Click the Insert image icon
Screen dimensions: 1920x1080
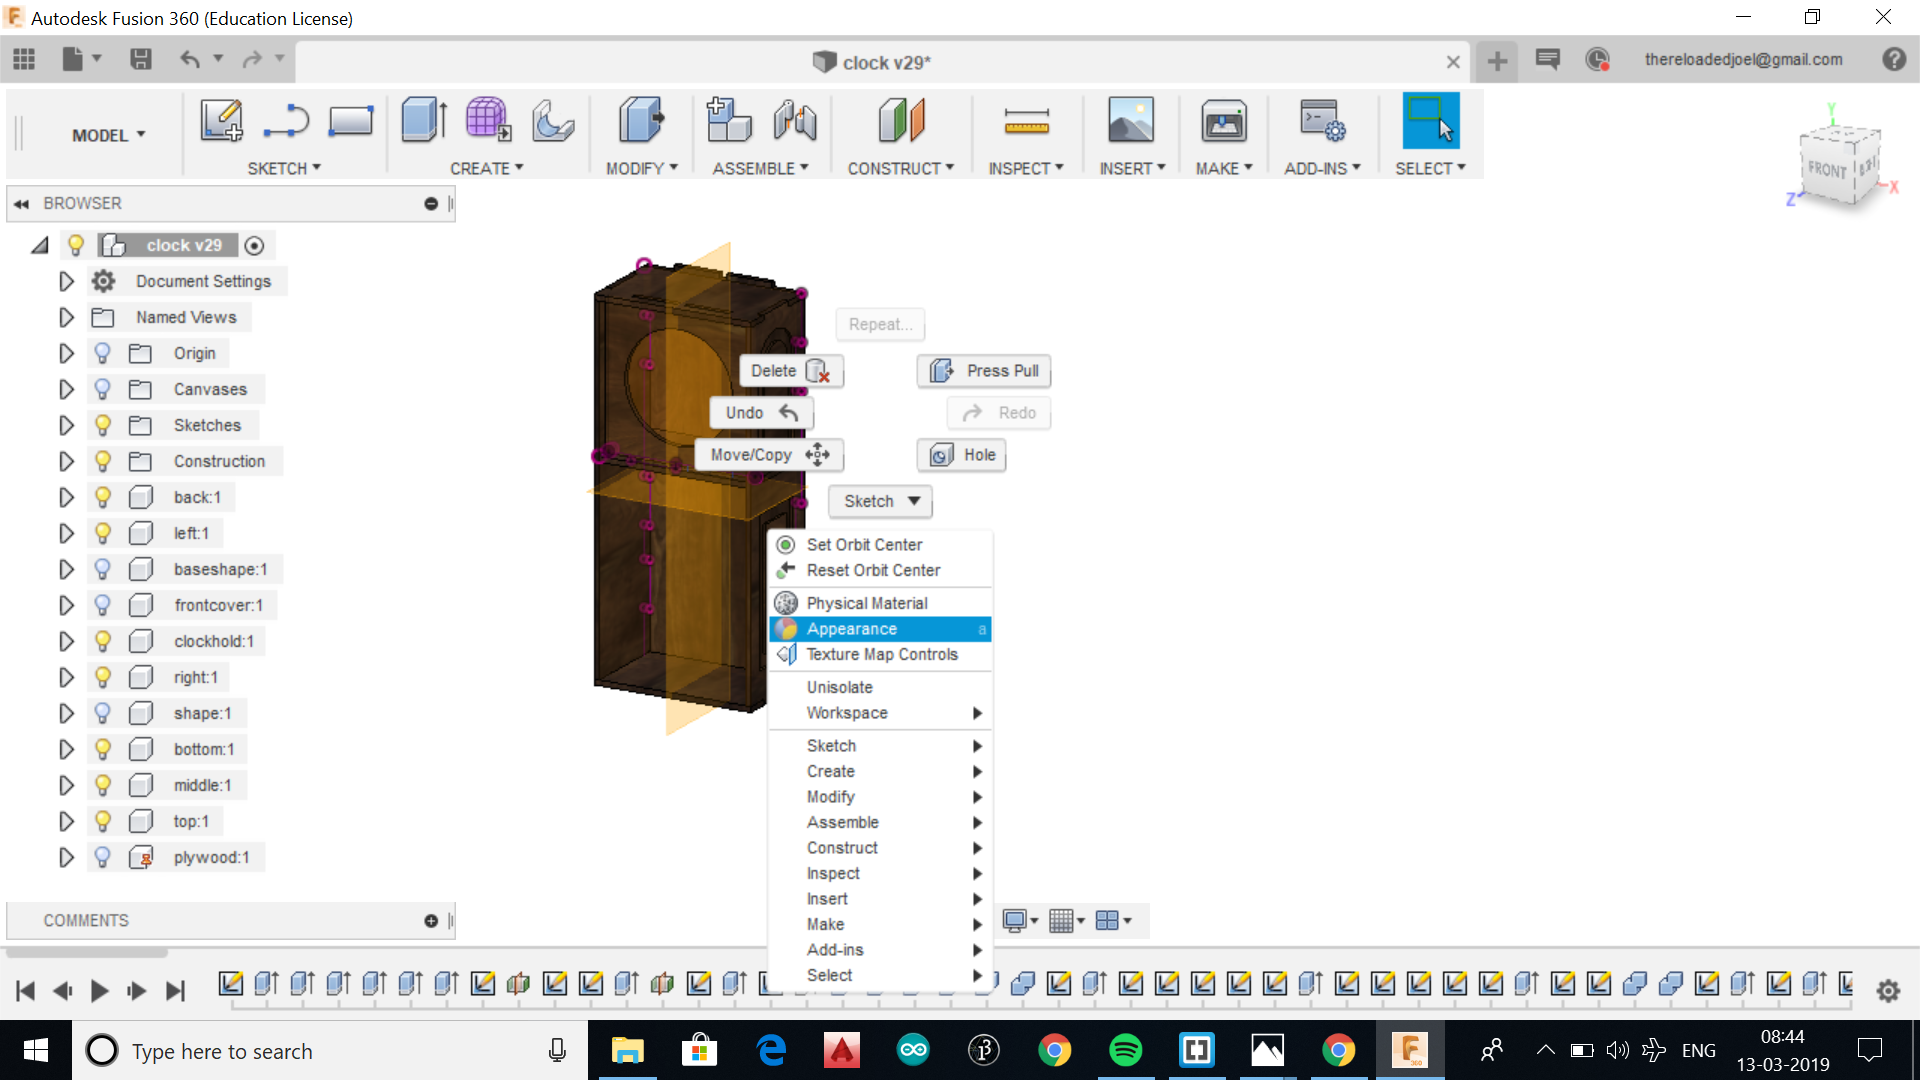pyautogui.click(x=1131, y=121)
